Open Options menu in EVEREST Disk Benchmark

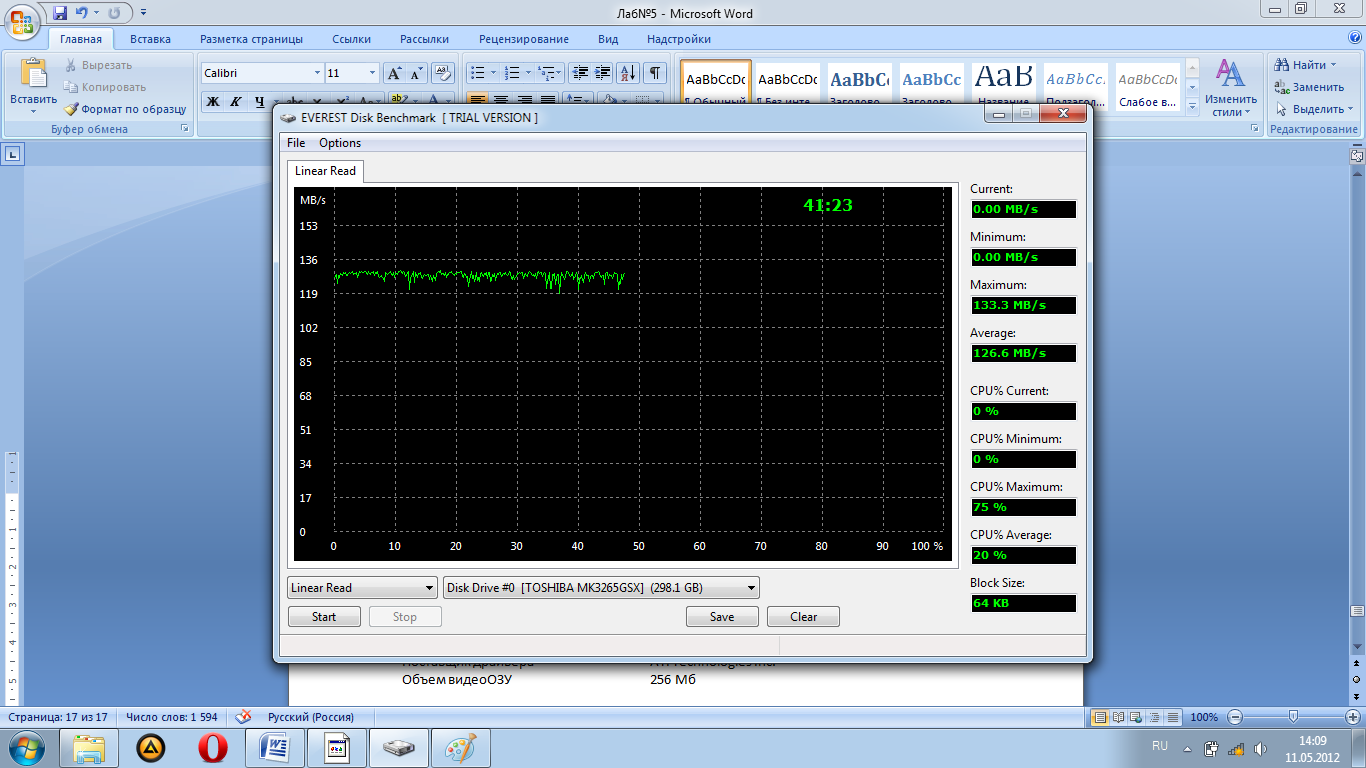click(x=340, y=143)
